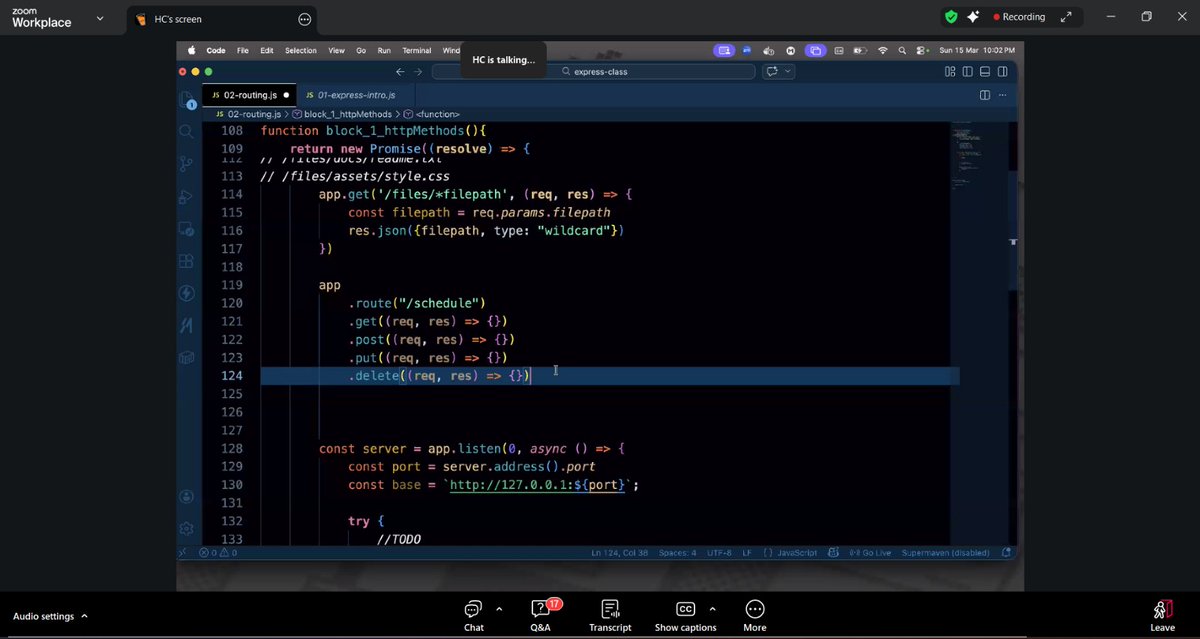Open Source Control in the activity bar
Screen dimensions: 1200x639
coord(186,163)
